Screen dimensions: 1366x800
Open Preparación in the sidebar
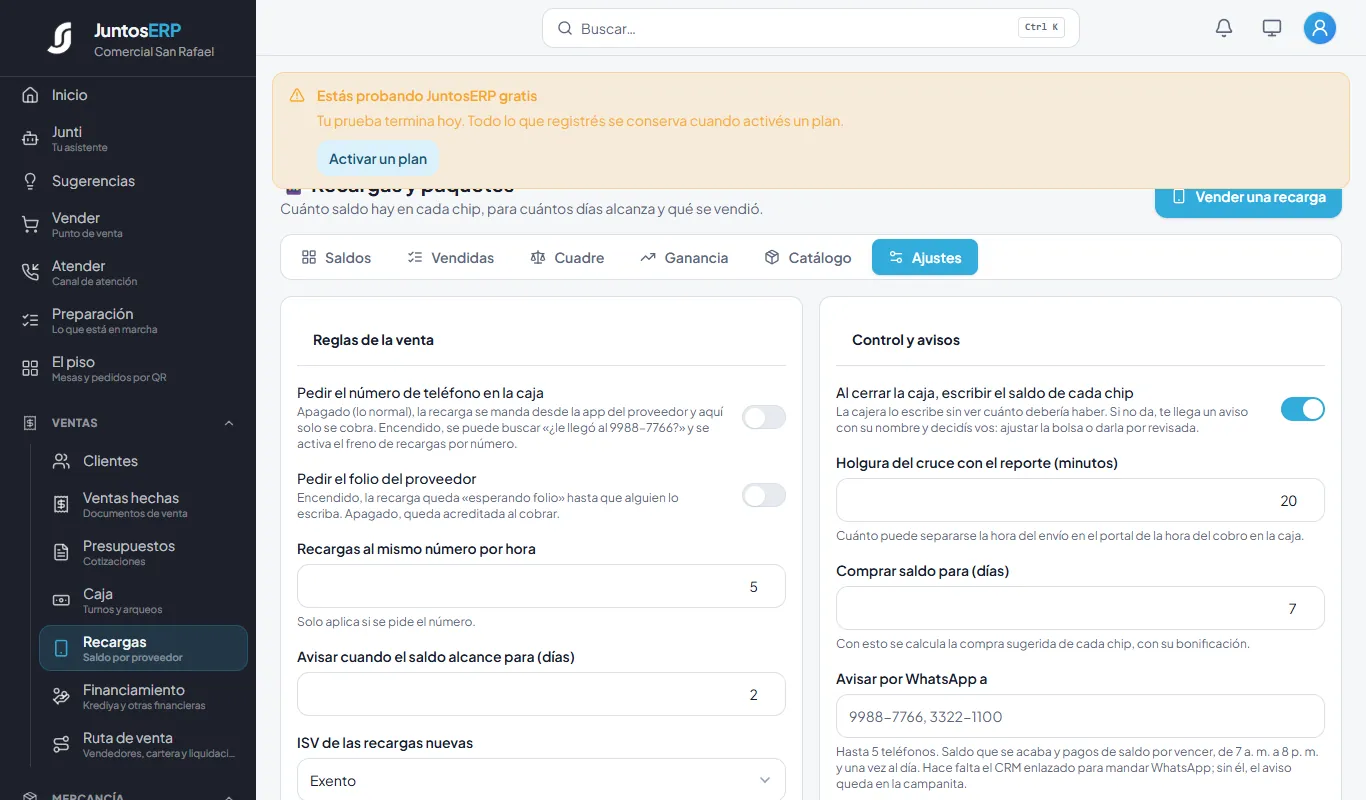(128, 320)
